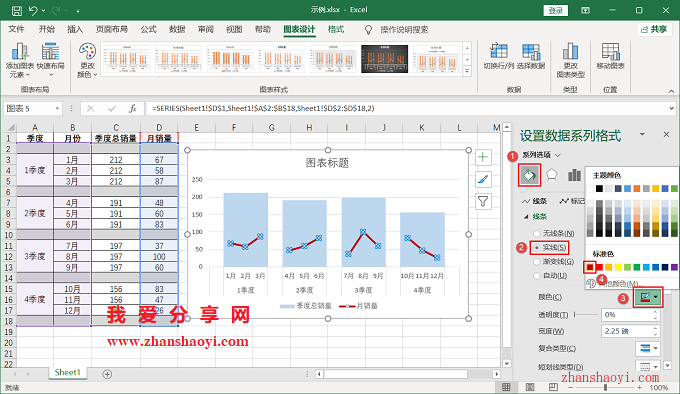
Task: Open the line Color dropdown button
Action: pos(648,297)
